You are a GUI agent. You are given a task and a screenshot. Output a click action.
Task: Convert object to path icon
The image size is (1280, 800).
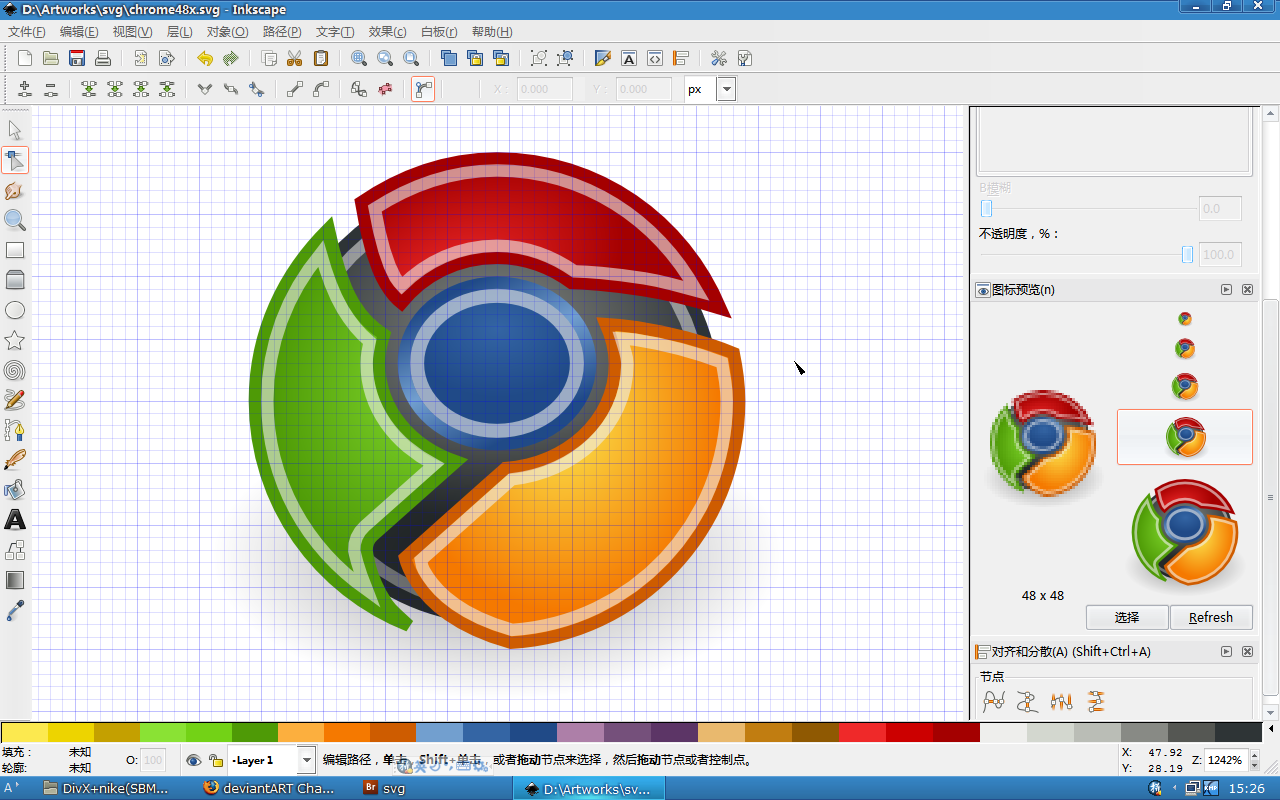pos(359,89)
